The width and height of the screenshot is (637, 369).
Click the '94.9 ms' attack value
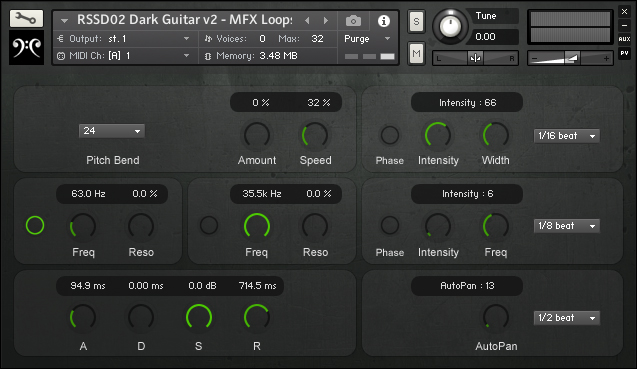88,286
